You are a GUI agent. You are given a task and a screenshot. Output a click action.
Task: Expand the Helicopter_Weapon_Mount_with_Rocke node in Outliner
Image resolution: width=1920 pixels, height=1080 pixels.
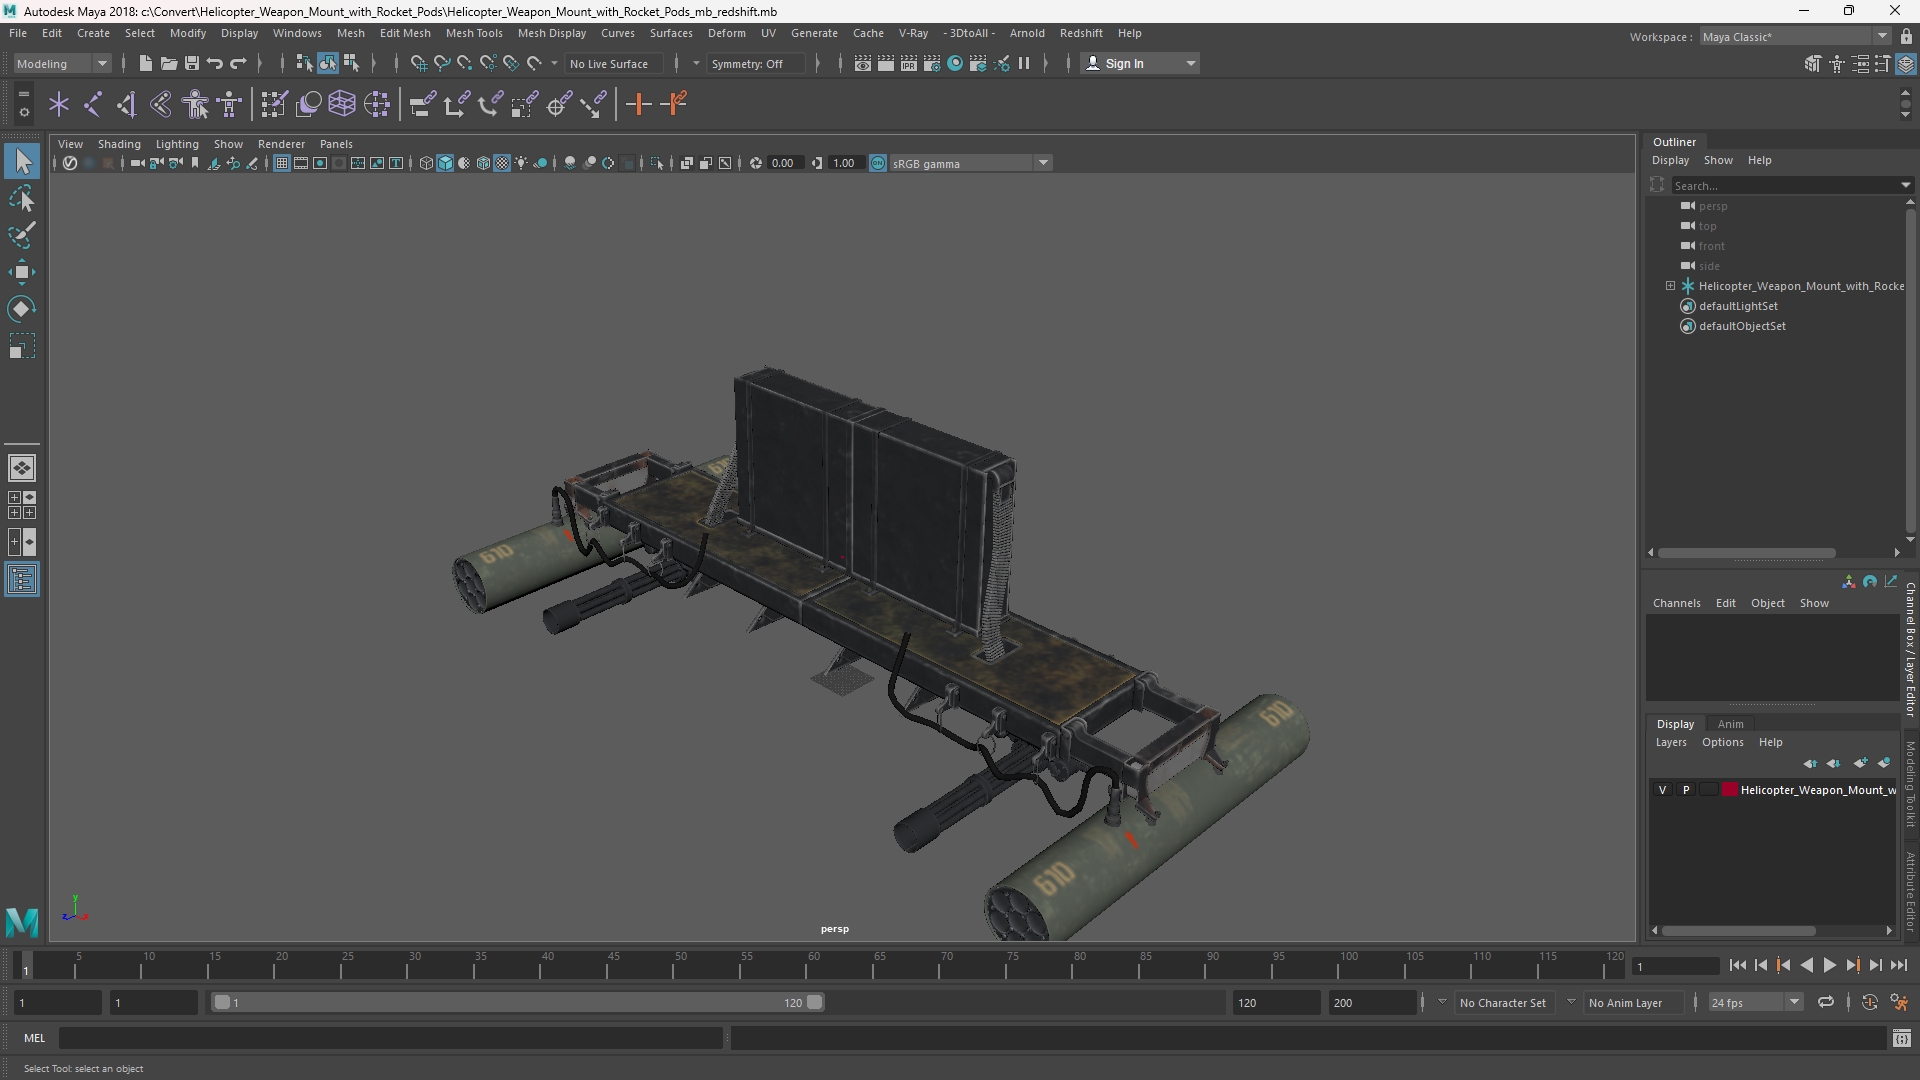1670,286
